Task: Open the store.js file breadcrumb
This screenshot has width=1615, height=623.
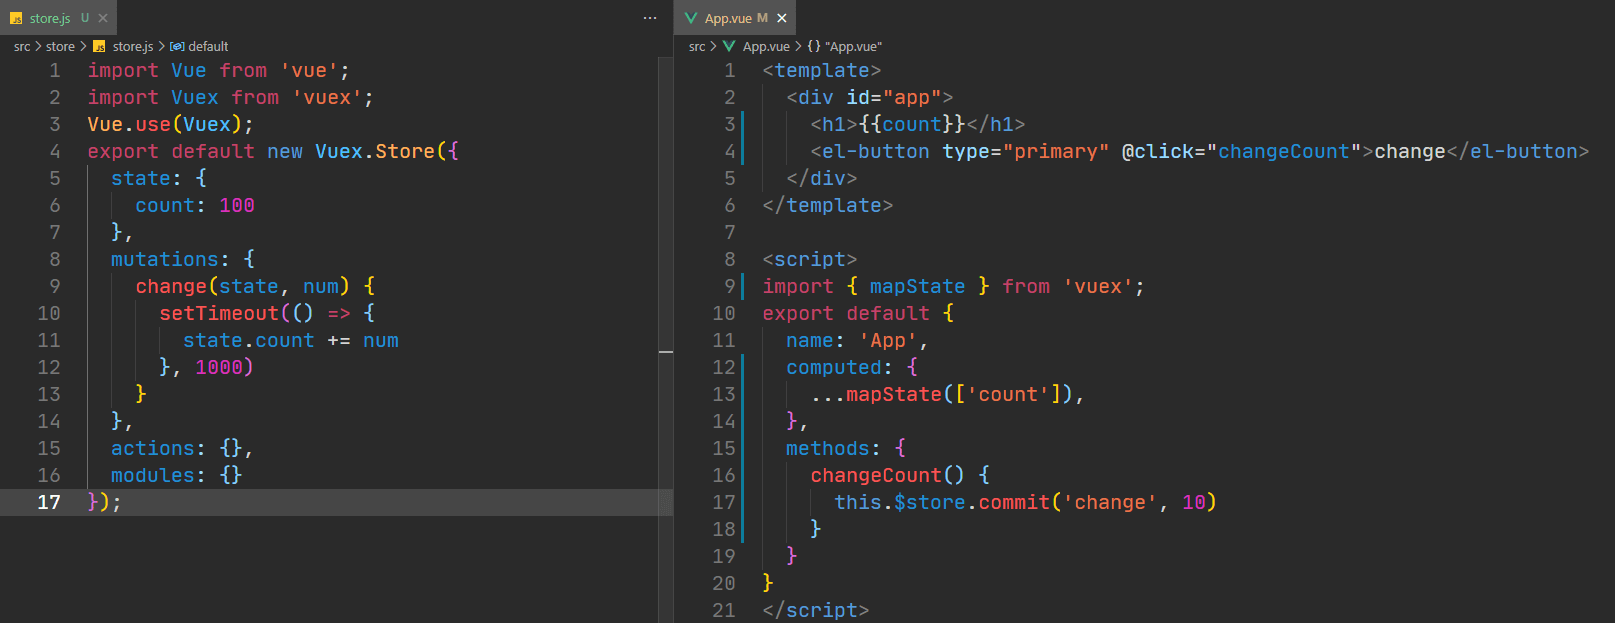Action: (x=132, y=46)
